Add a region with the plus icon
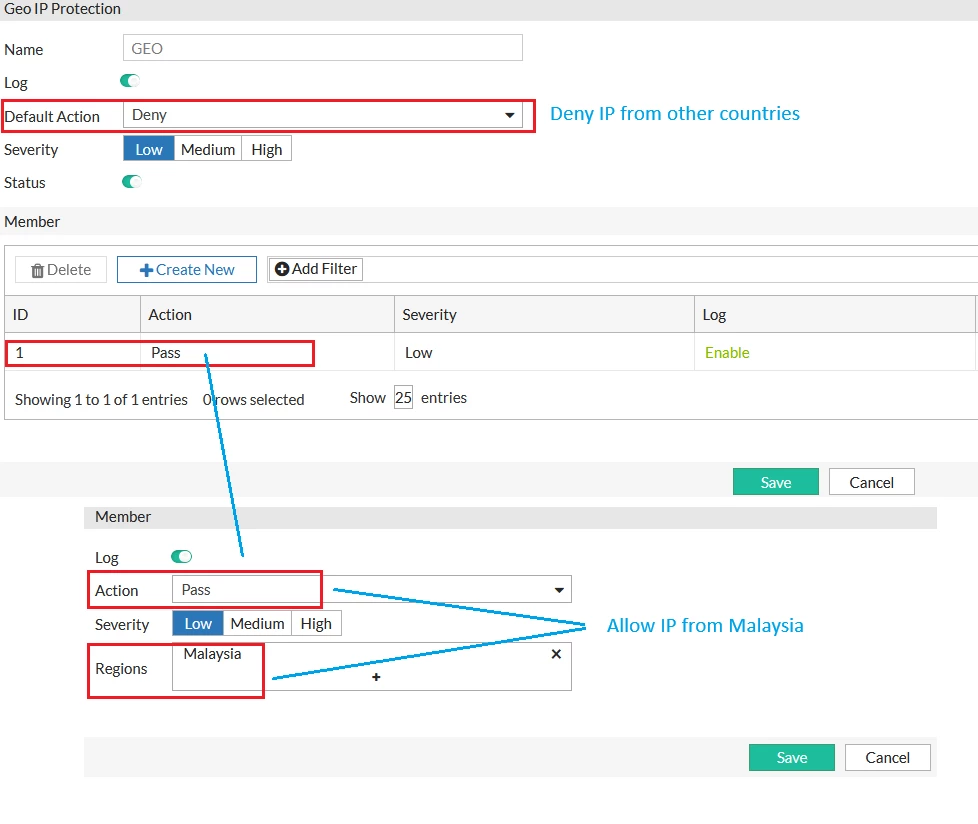Viewport: 978px width, 824px height. point(376,677)
